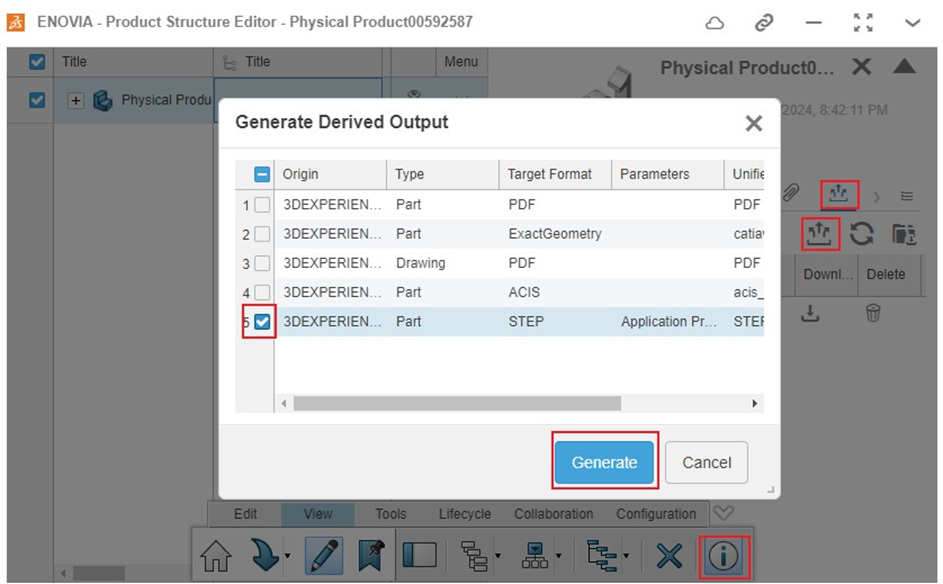The width and height of the screenshot is (943, 584).
Task: Click the bookmark with pin icon
Action: [371, 555]
